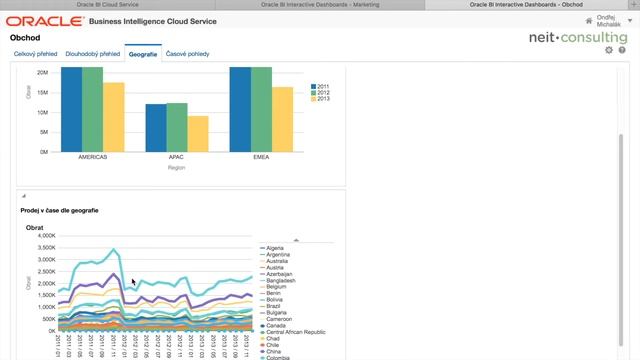Click the Cameroon legend entry

[x=276, y=319]
